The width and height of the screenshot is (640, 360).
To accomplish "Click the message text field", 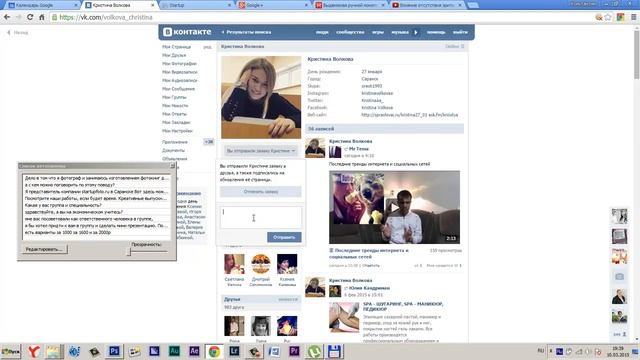I will coord(261,218).
